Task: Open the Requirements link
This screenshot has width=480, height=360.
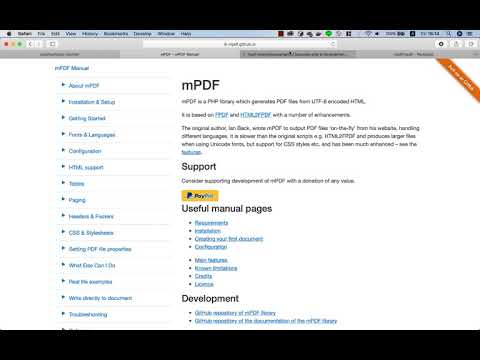Action: [x=211, y=223]
